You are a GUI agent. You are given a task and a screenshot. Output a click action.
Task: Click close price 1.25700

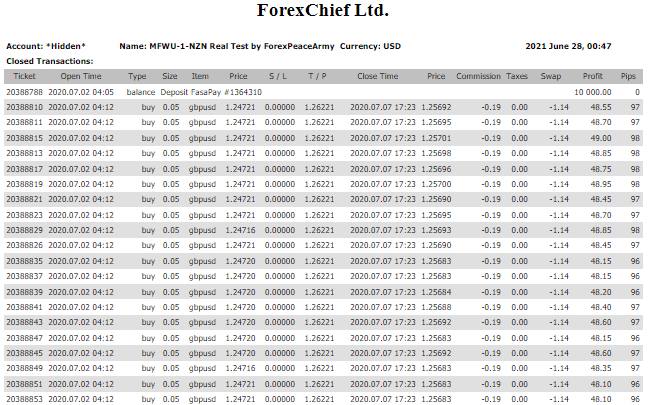point(436,184)
